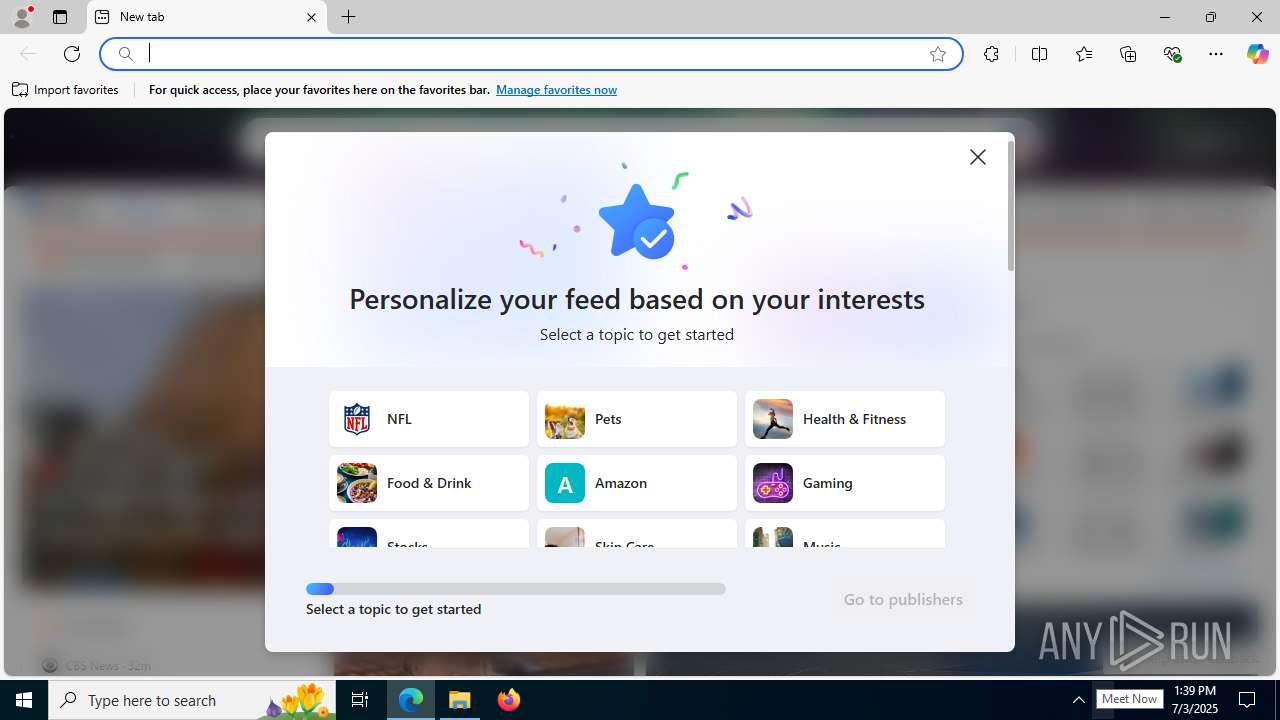Screen dimensions: 1280x720
Task: Open Task View on the taskbar
Action: (x=360, y=700)
